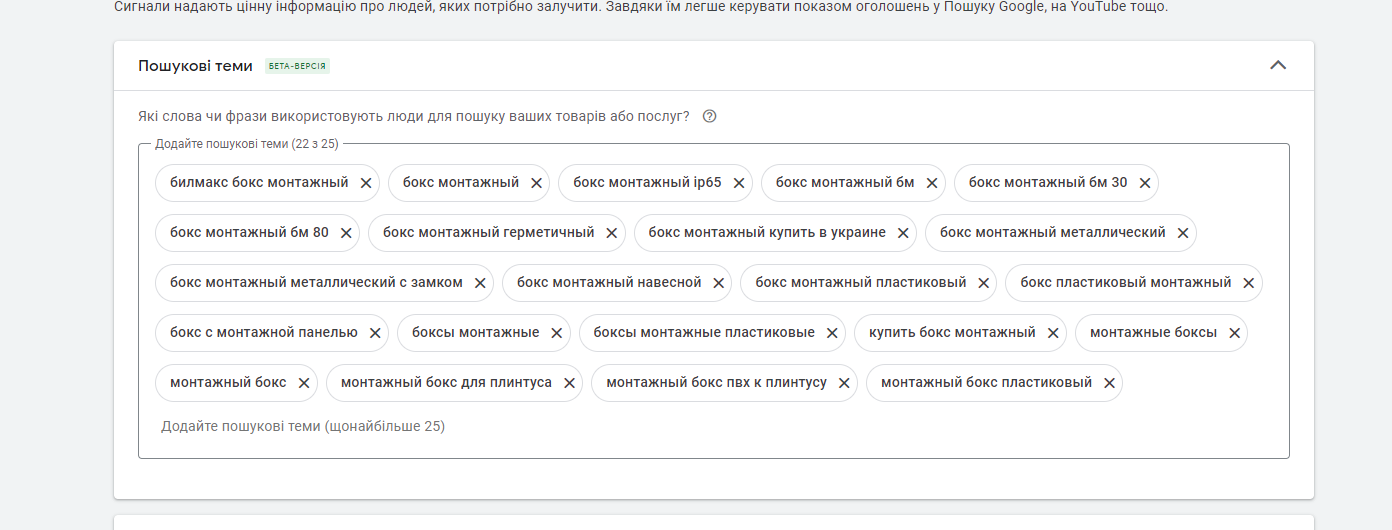Image resolution: width=1392 pixels, height=530 pixels.
Task: Click the Пошукові теми section header title
Action: (195, 66)
